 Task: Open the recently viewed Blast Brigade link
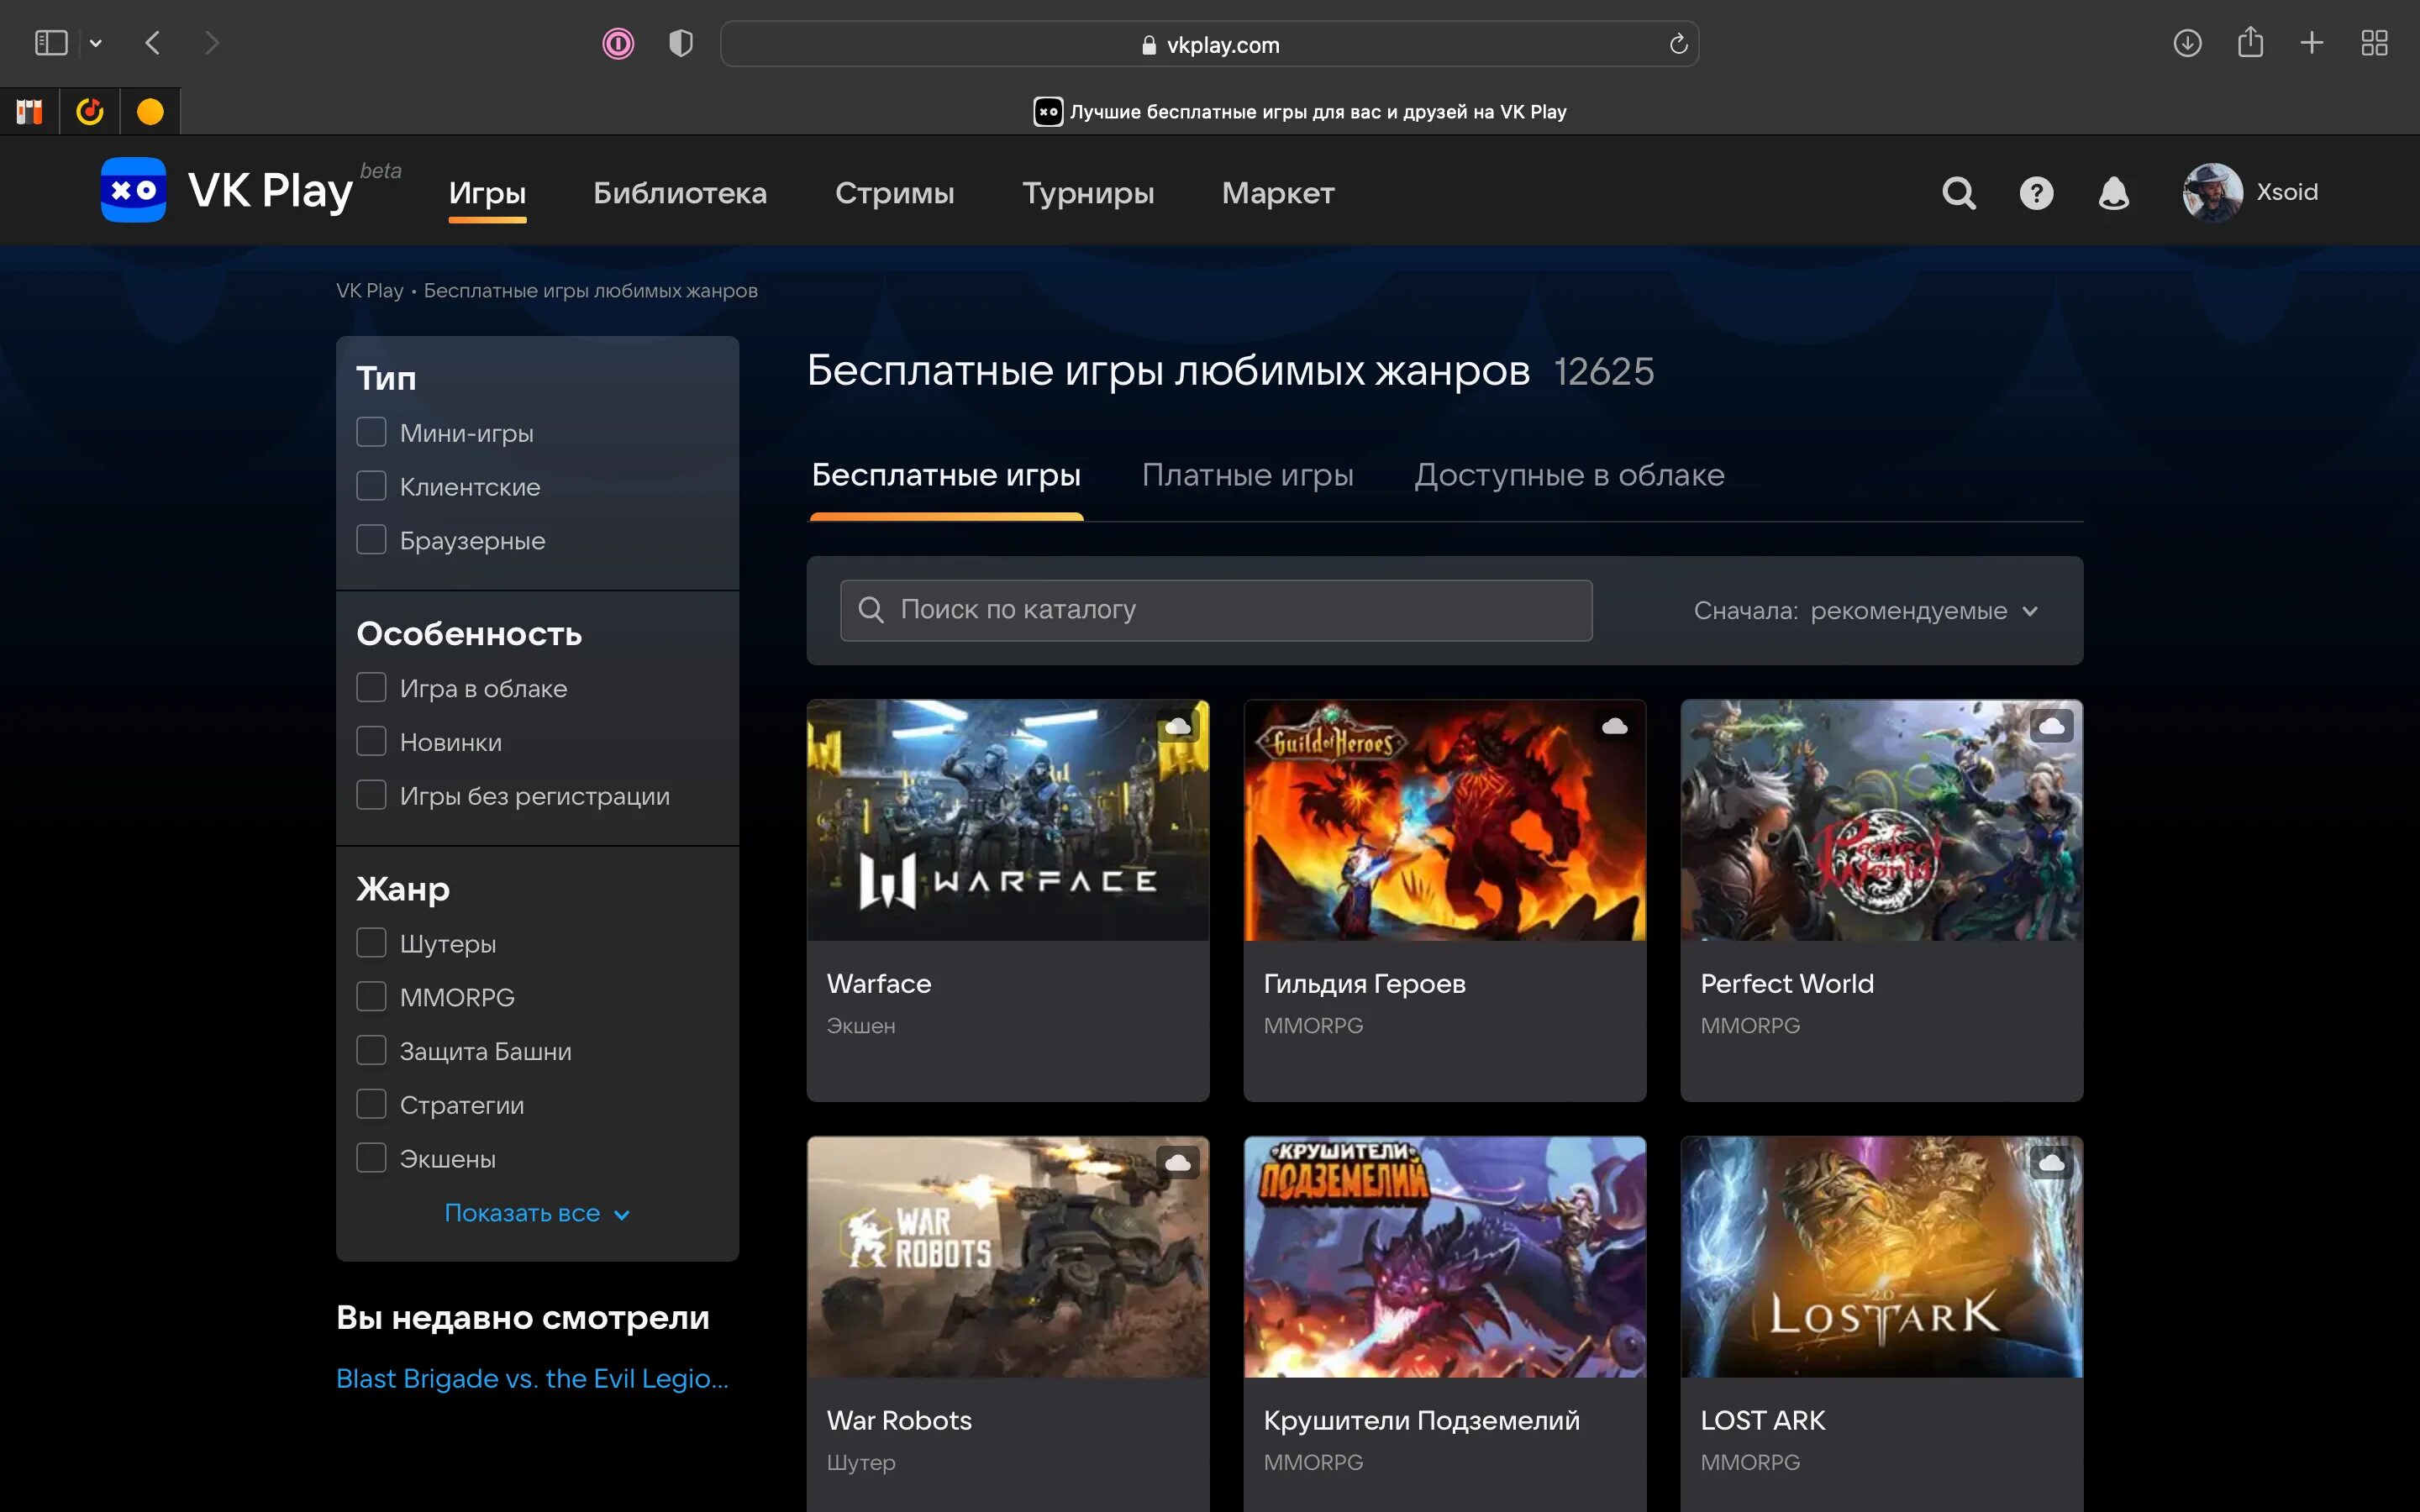532,1378
